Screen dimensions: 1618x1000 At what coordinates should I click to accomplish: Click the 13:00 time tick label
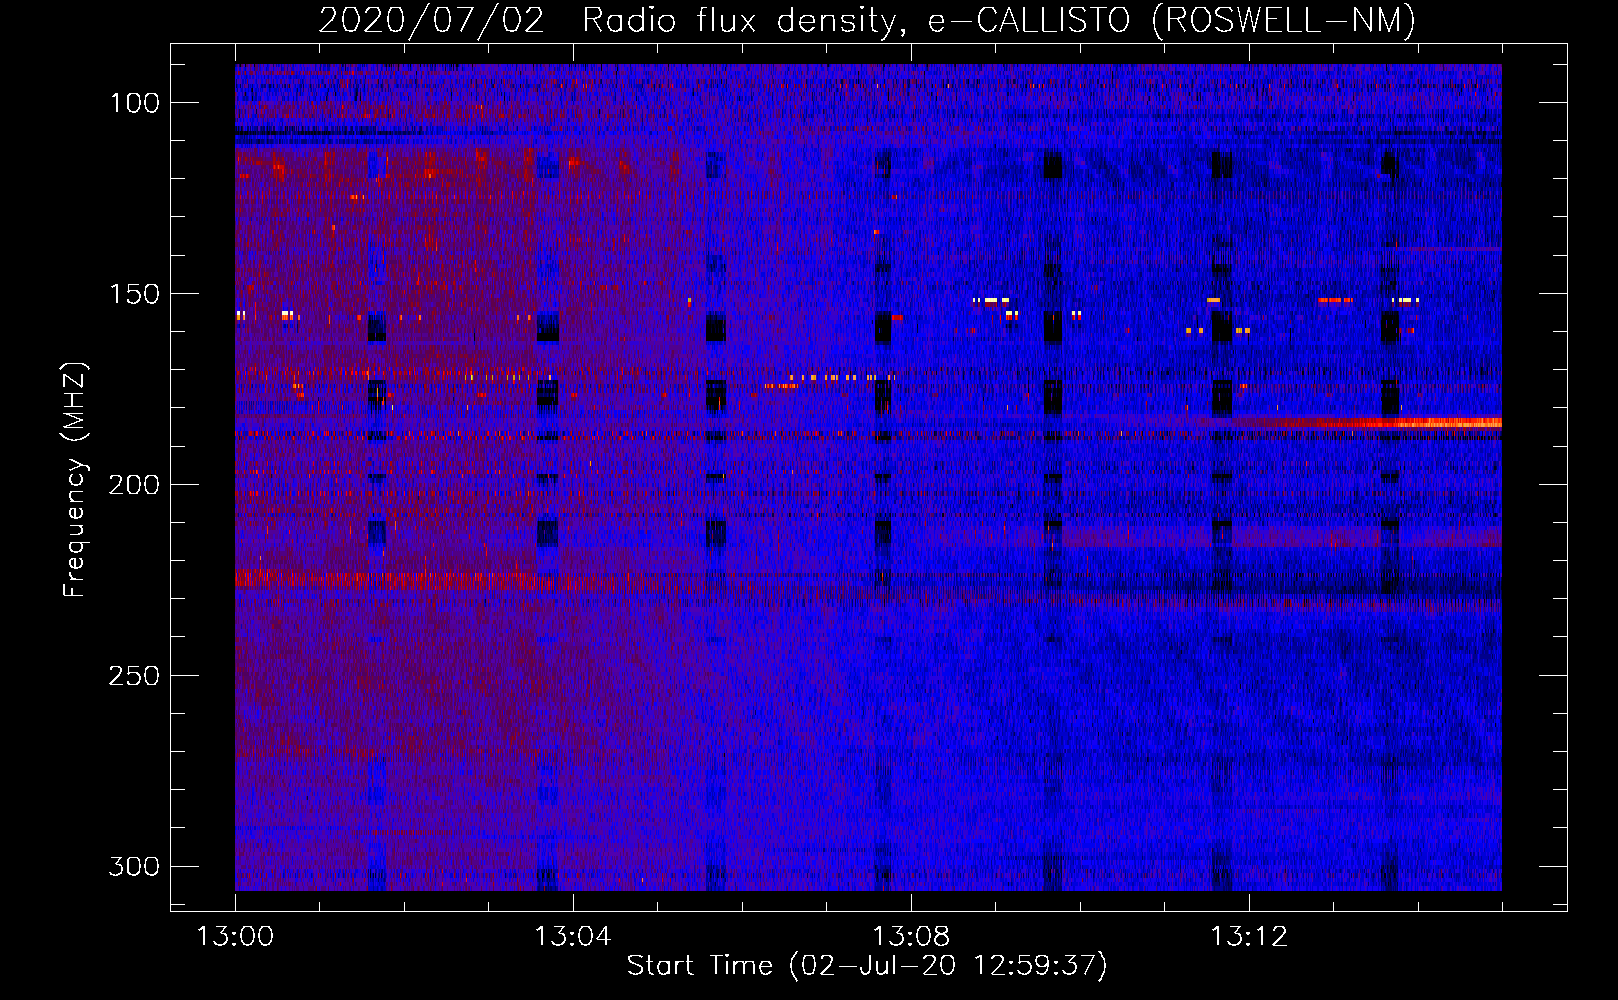[x=235, y=937]
